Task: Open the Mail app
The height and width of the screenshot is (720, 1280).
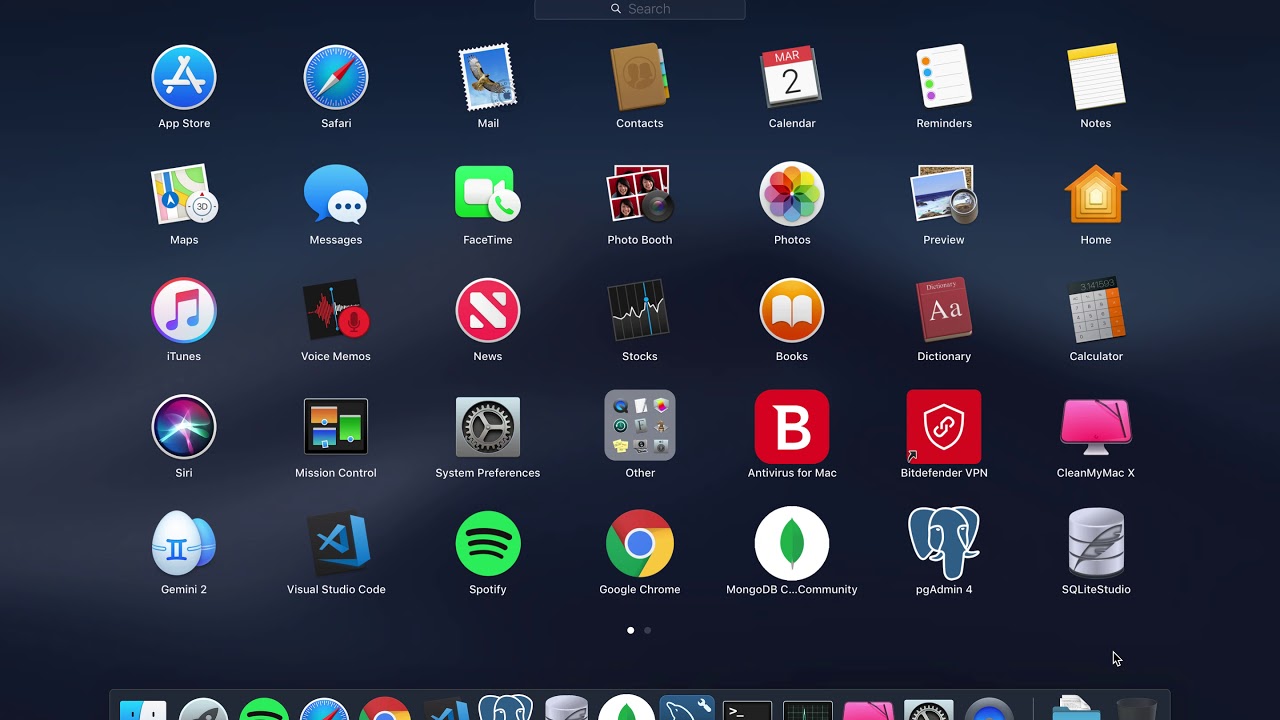Action: point(488,77)
